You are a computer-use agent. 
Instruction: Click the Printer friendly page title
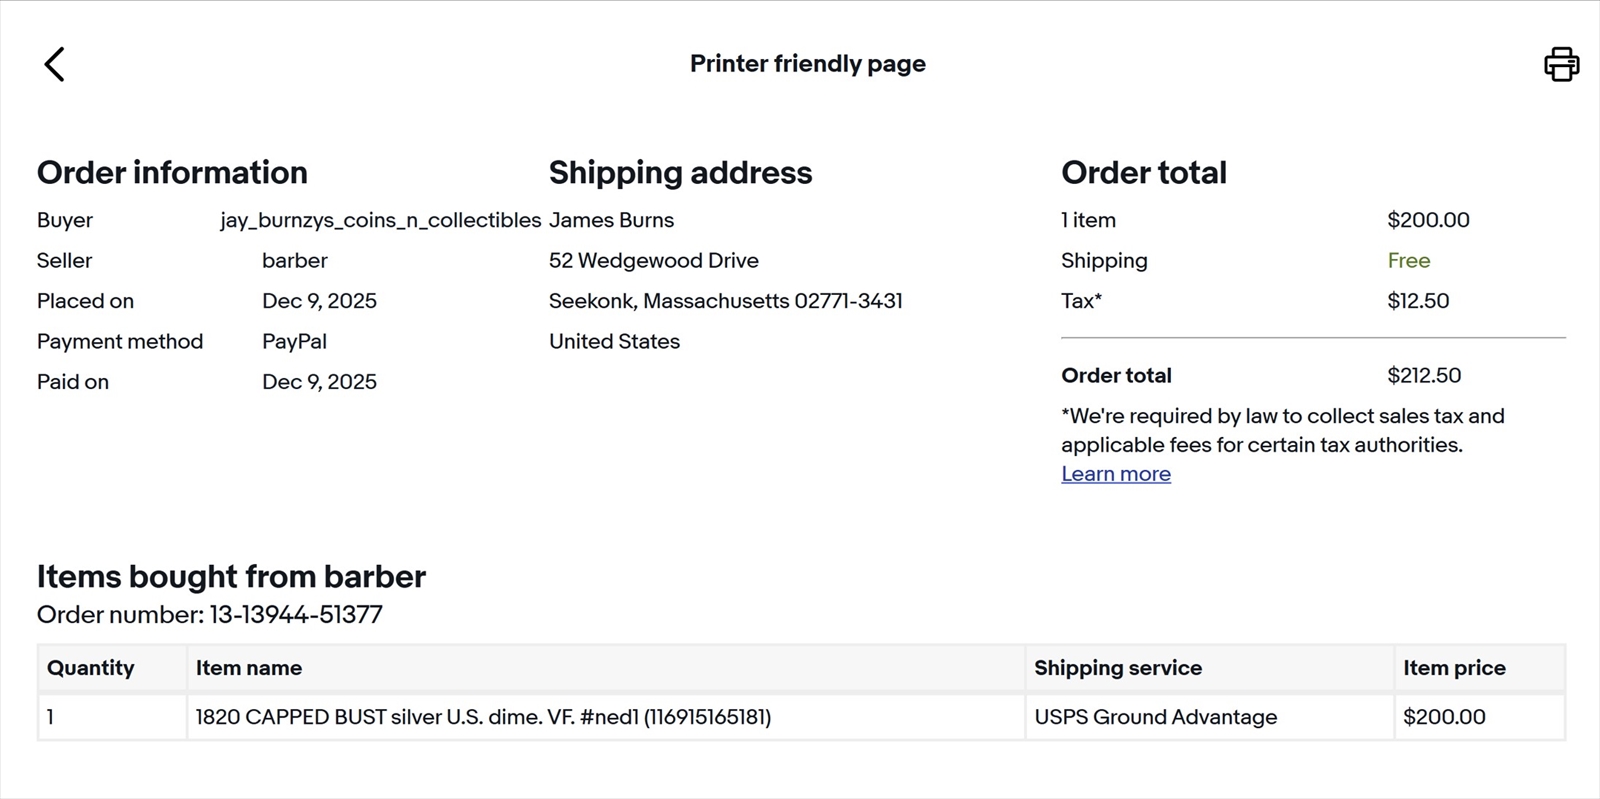tap(807, 64)
